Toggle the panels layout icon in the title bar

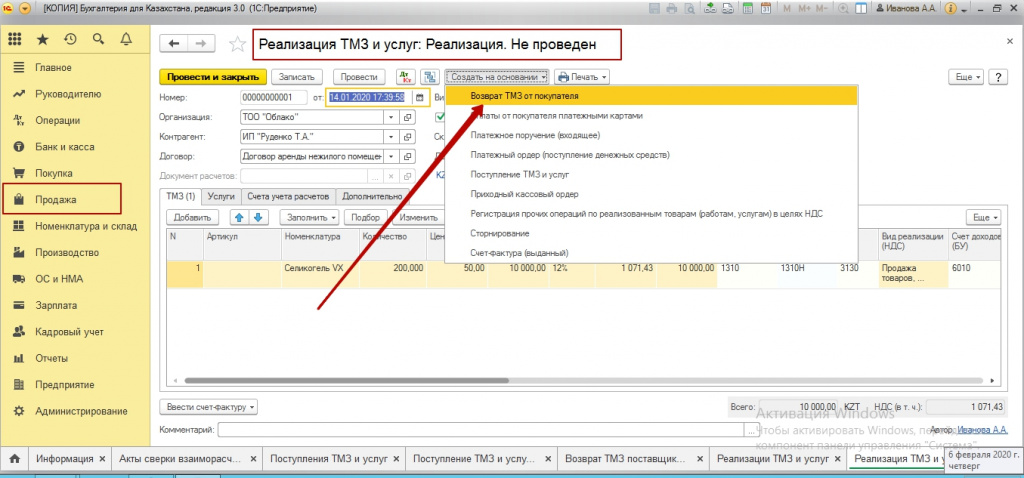pos(862,9)
